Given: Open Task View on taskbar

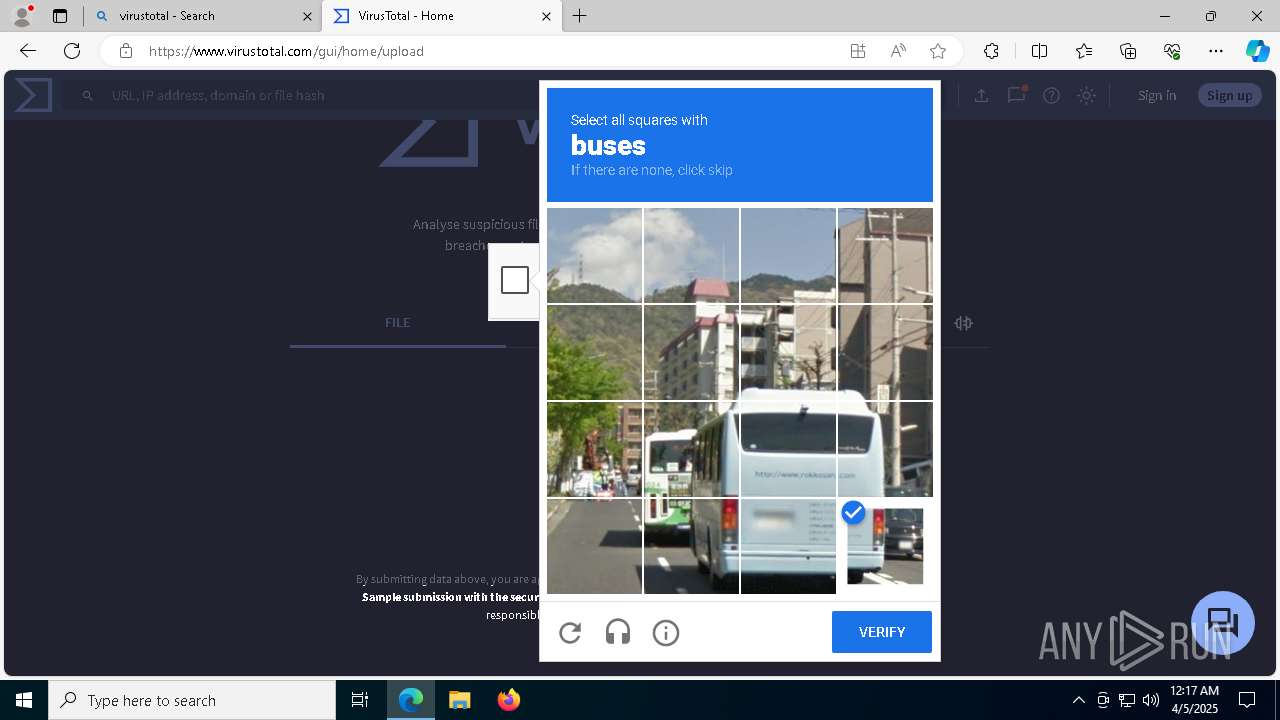Looking at the screenshot, I should click(360, 700).
